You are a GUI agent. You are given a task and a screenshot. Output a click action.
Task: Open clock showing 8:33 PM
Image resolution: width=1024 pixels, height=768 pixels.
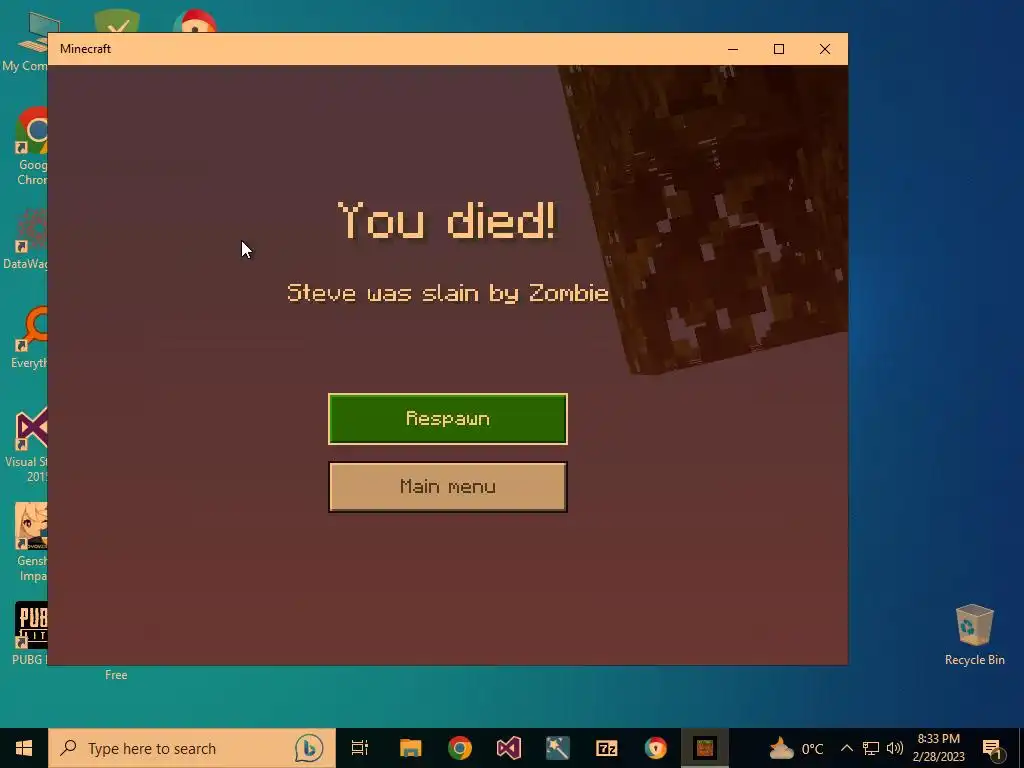pos(938,748)
